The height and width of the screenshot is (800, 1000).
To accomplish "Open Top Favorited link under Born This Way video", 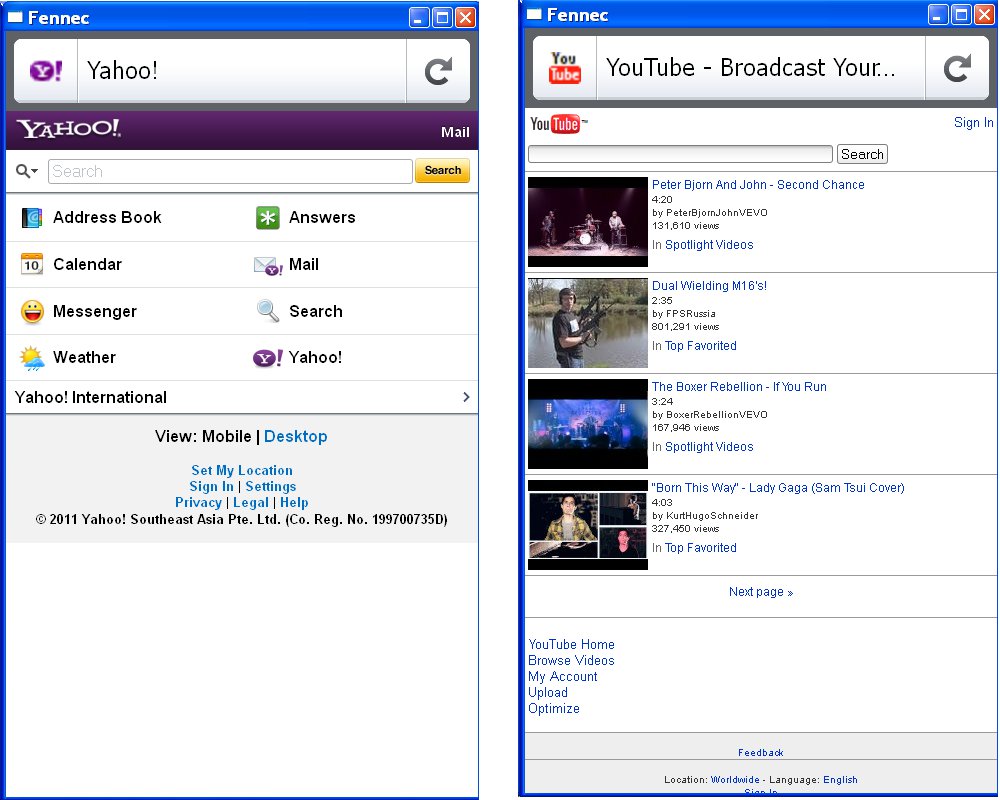I will (701, 547).
